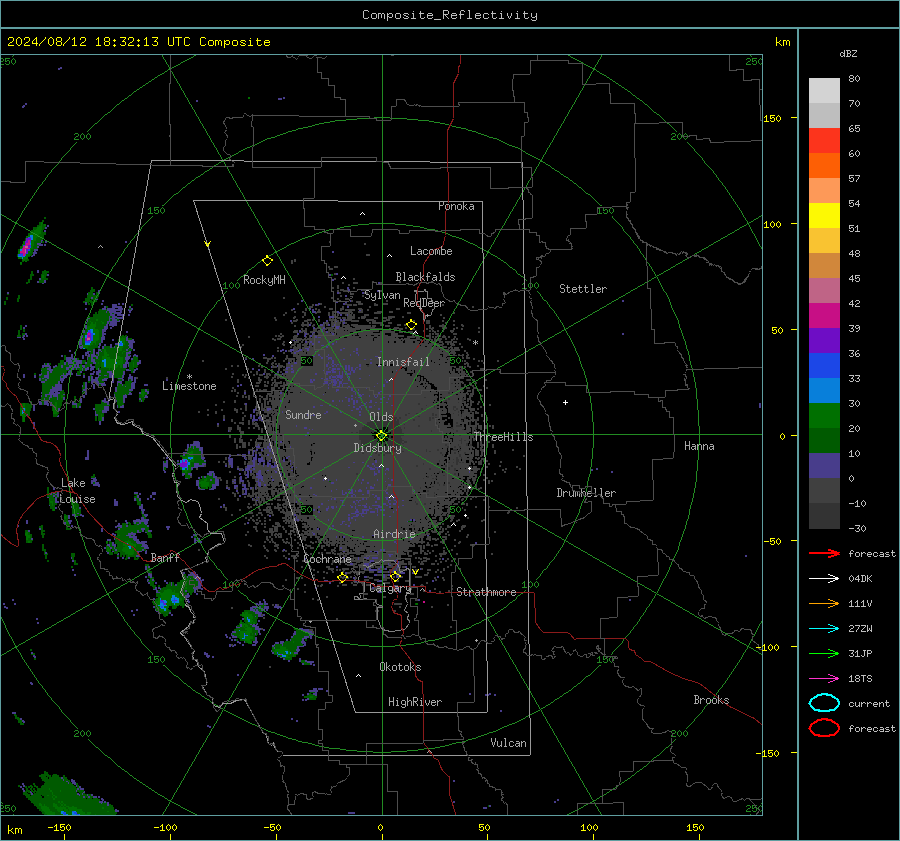
Task: Click the Ponoka city label
Action: (456, 206)
